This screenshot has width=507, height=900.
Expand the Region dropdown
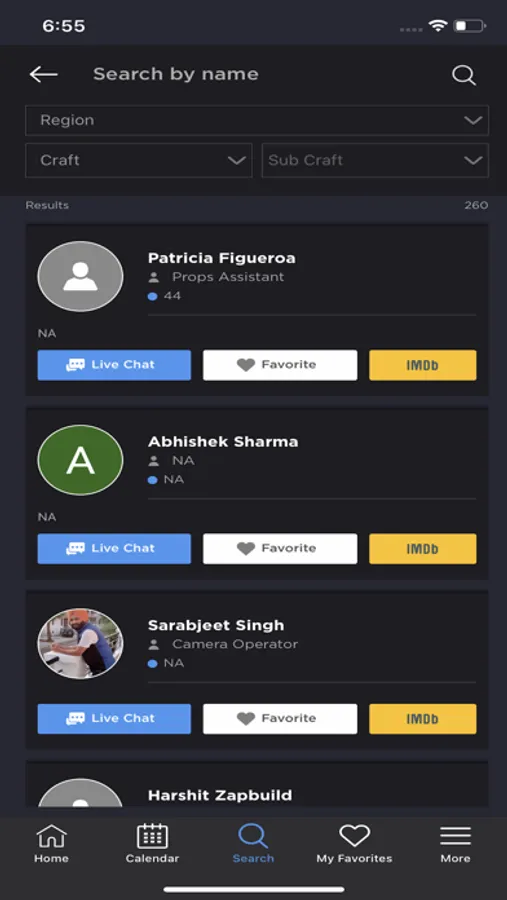click(257, 121)
